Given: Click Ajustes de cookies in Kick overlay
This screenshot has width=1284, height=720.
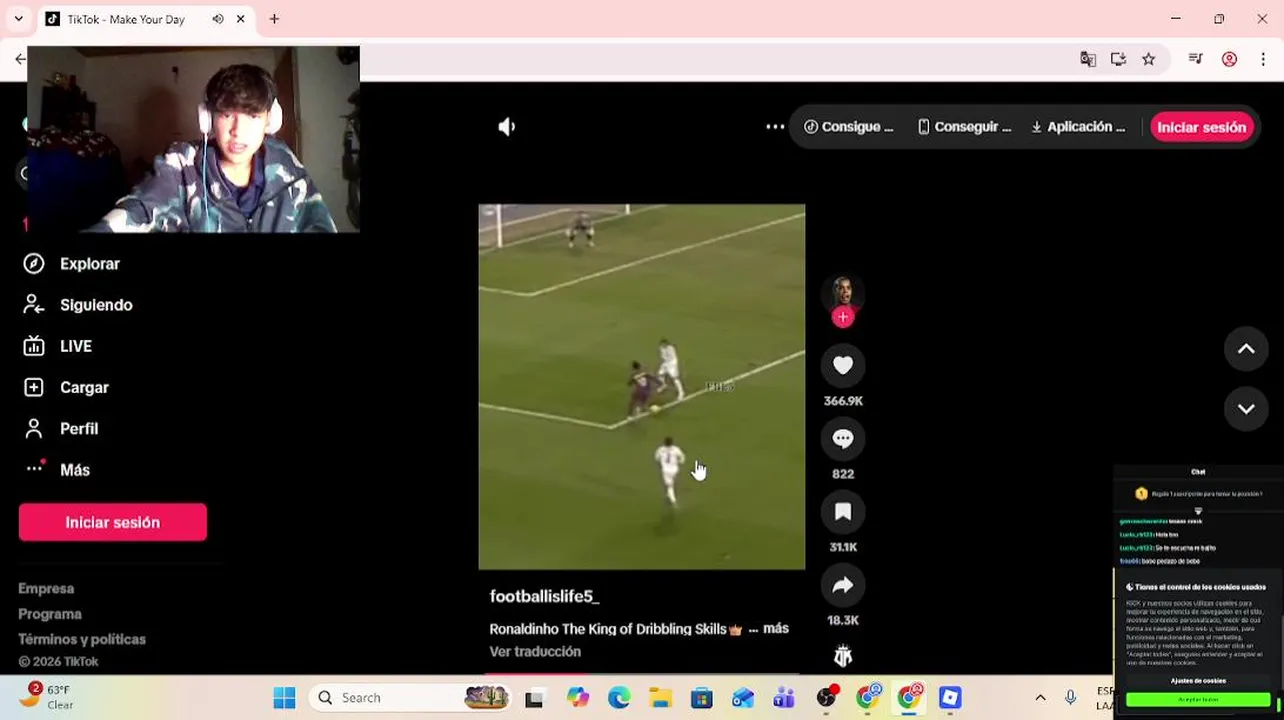Looking at the screenshot, I should [1198, 680].
